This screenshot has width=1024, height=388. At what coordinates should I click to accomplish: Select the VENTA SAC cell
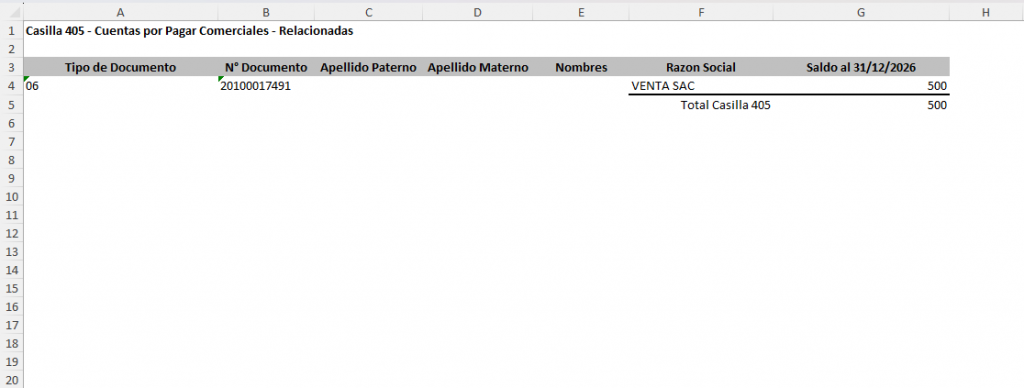(x=701, y=86)
